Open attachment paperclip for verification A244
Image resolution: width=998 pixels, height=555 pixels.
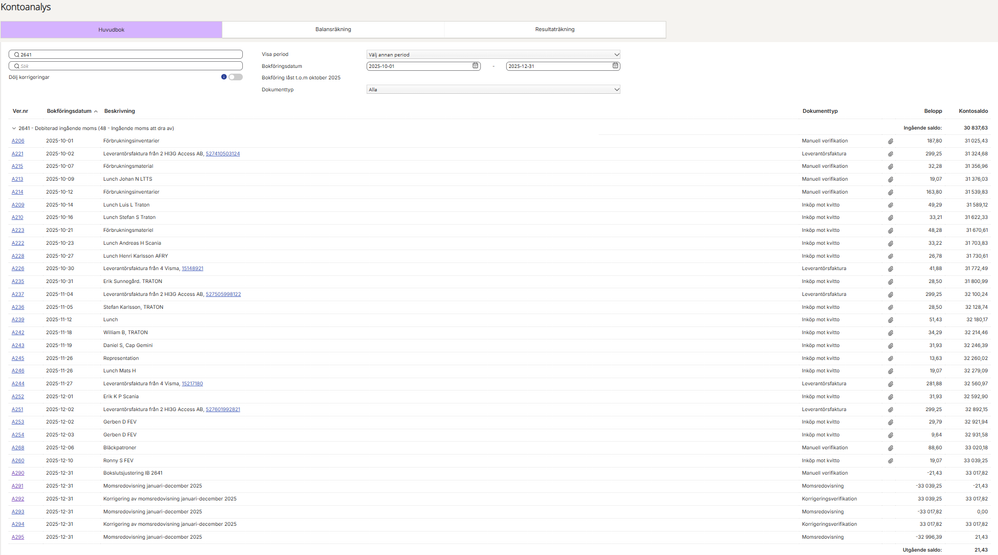(x=890, y=384)
